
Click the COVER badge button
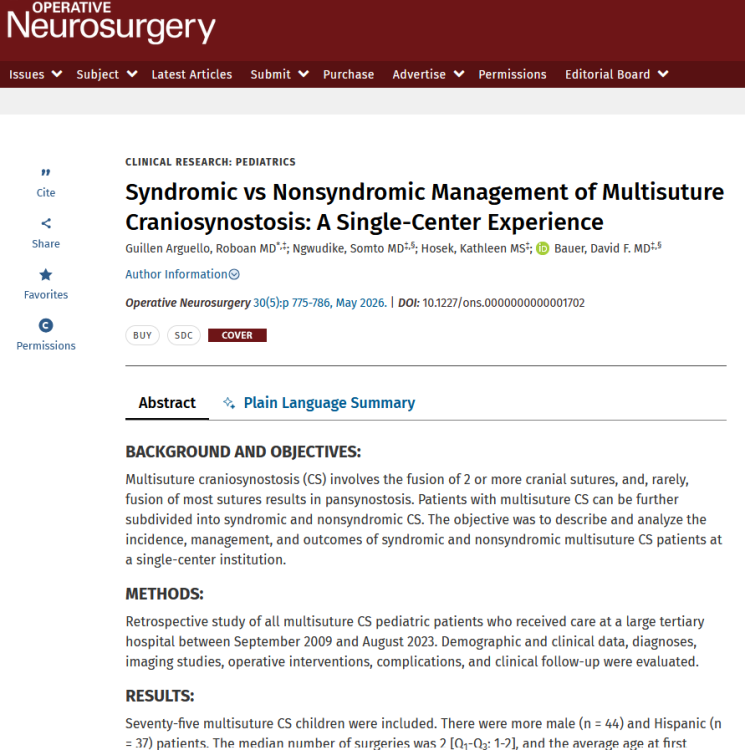pyautogui.click(x=237, y=335)
